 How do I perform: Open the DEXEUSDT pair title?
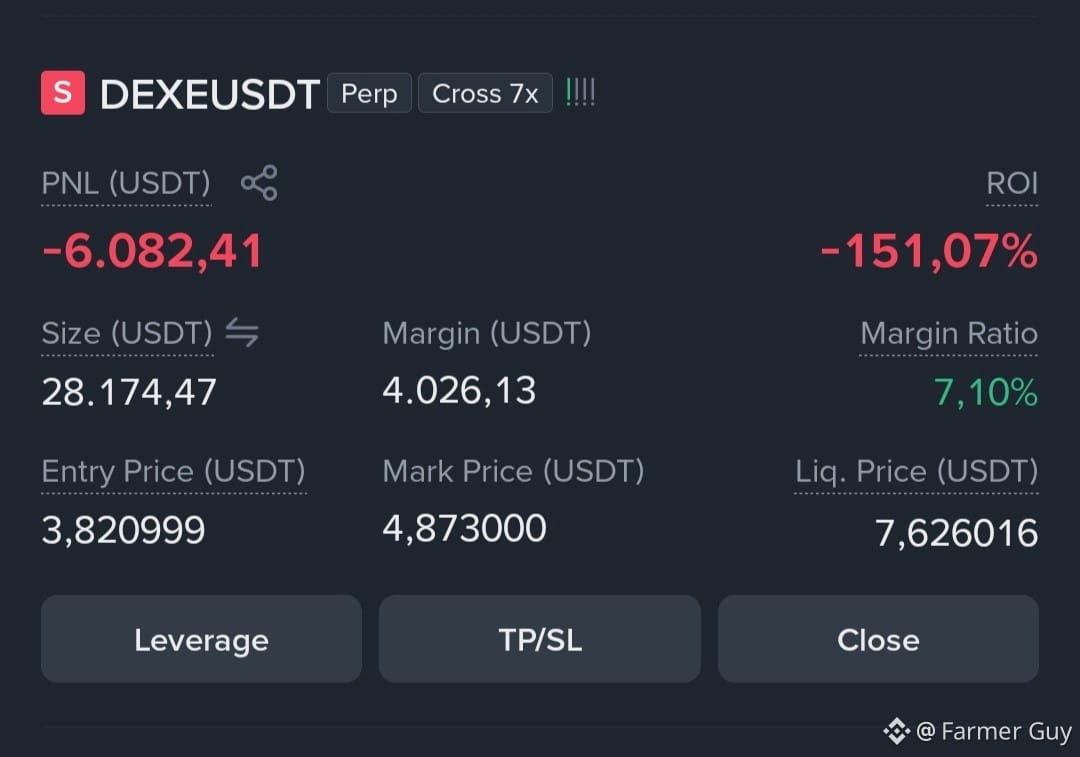pyautogui.click(x=210, y=94)
